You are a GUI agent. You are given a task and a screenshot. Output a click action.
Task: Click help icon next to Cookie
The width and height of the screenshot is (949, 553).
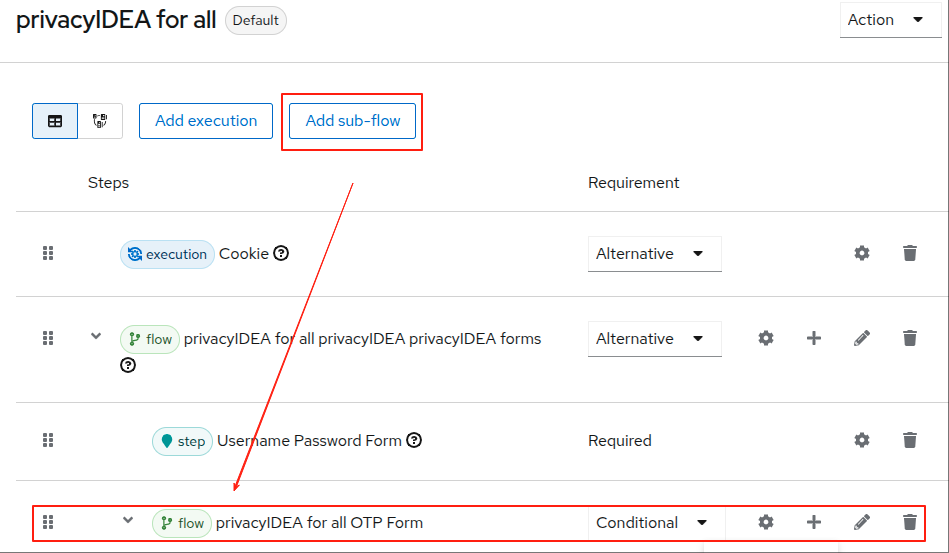281,254
